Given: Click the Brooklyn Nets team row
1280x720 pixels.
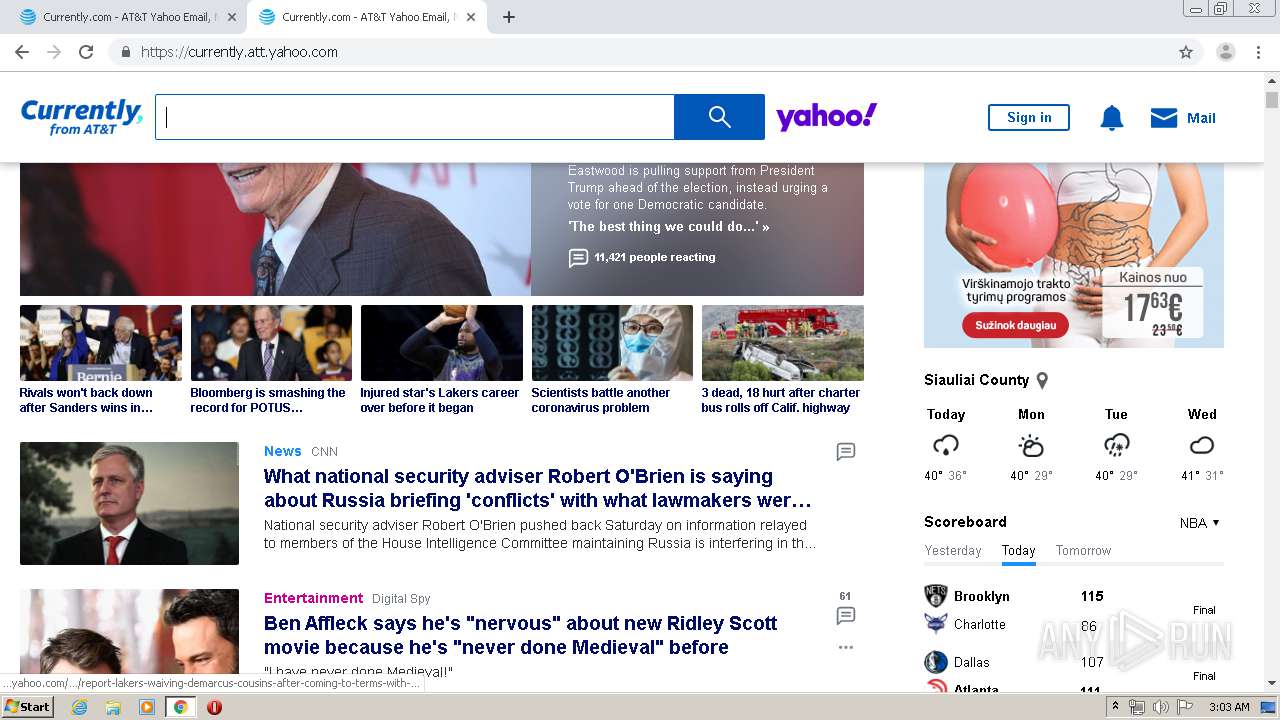Looking at the screenshot, I should pyautogui.click(x=1015, y=596).
